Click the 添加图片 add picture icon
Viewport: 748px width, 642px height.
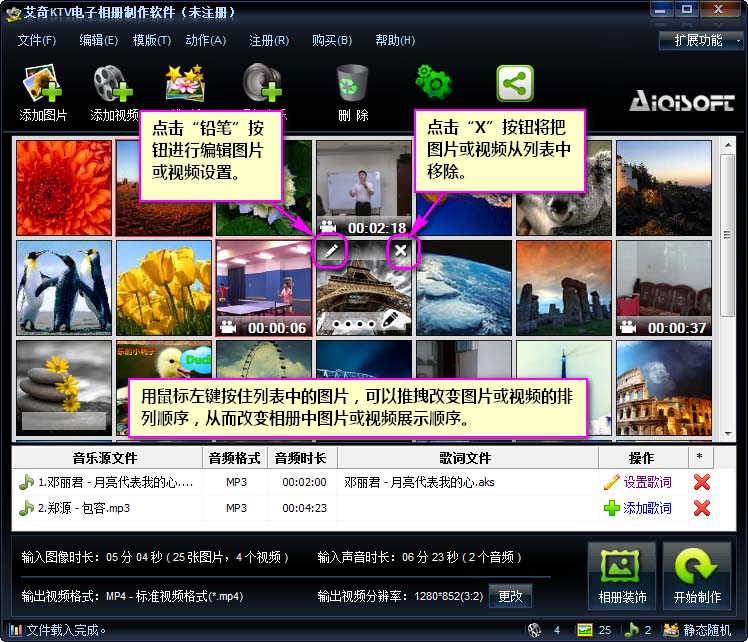click(42, 83)
